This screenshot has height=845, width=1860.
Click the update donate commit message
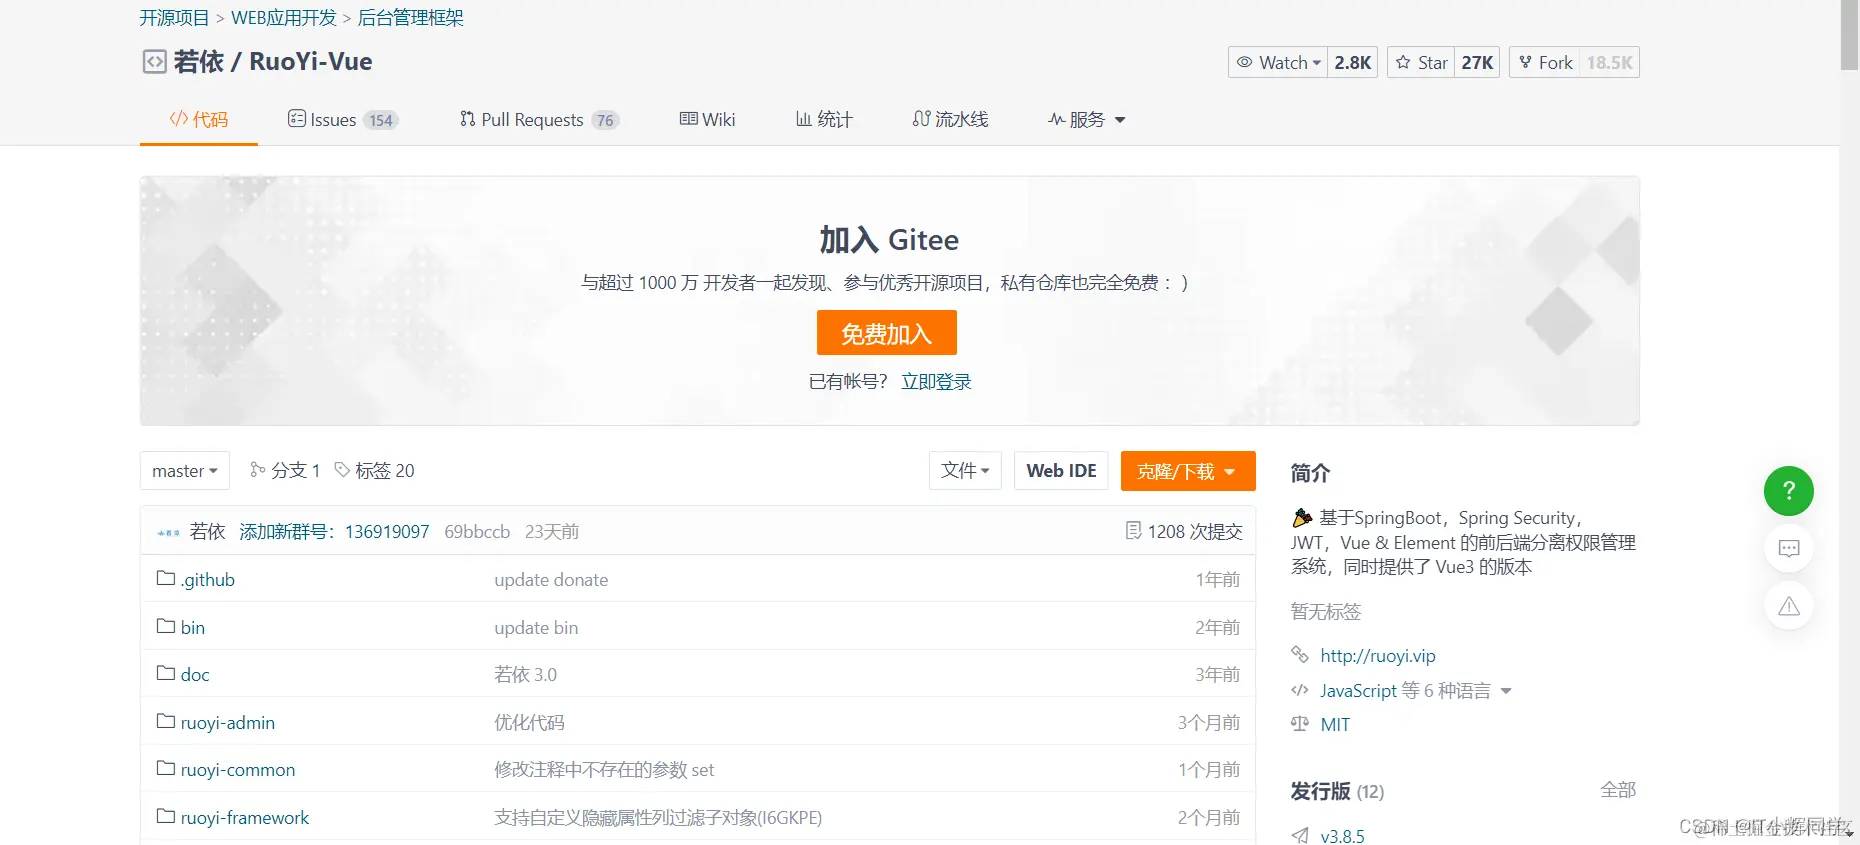(551, 580)
